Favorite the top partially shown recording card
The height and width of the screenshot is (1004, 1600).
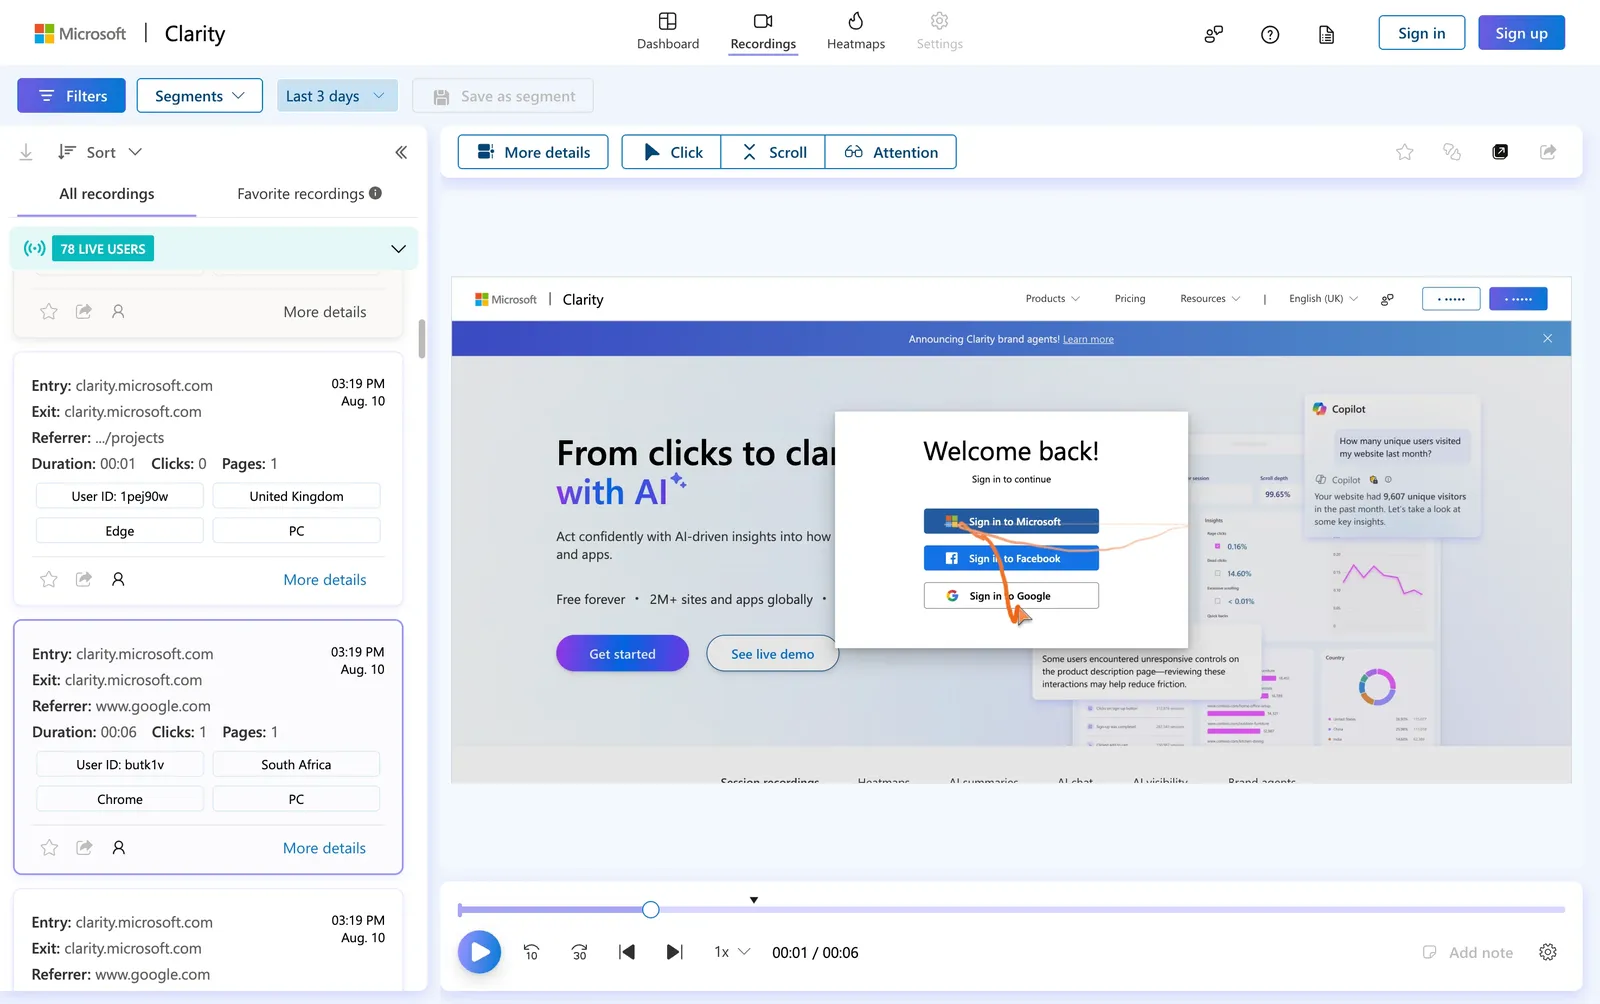coord(49,311)
